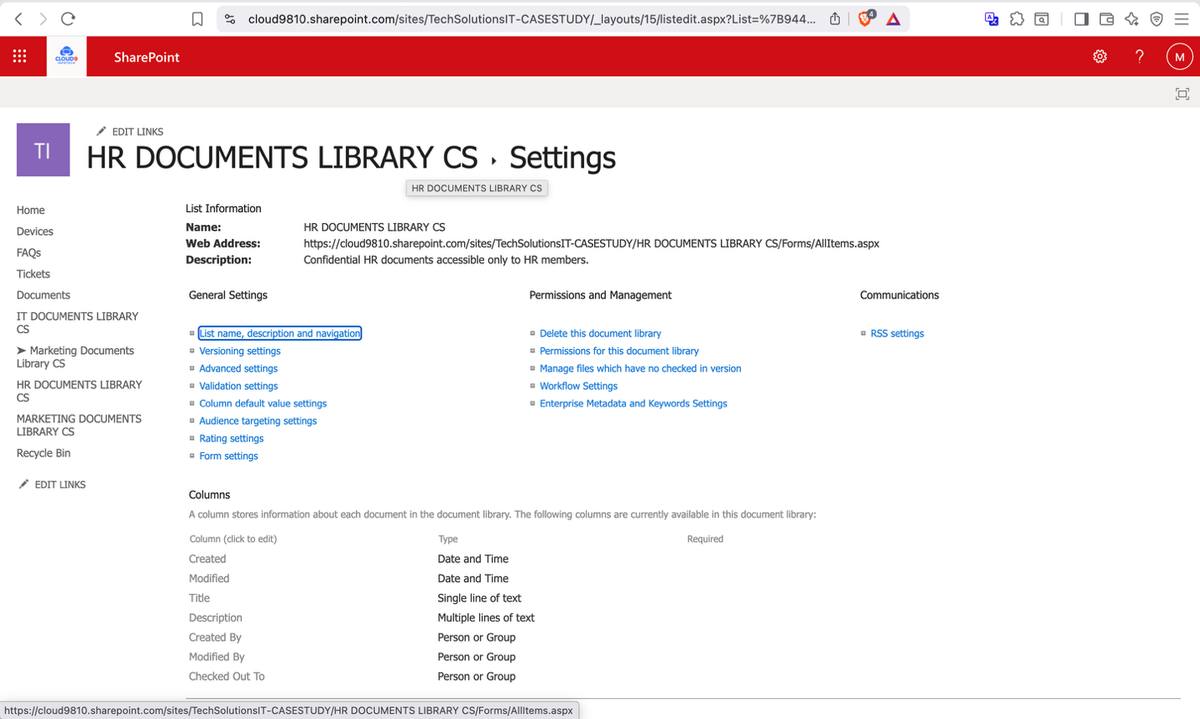Click the TI site logo tile
Viewport: 1200px width, 719px height.
click(43, 150)
